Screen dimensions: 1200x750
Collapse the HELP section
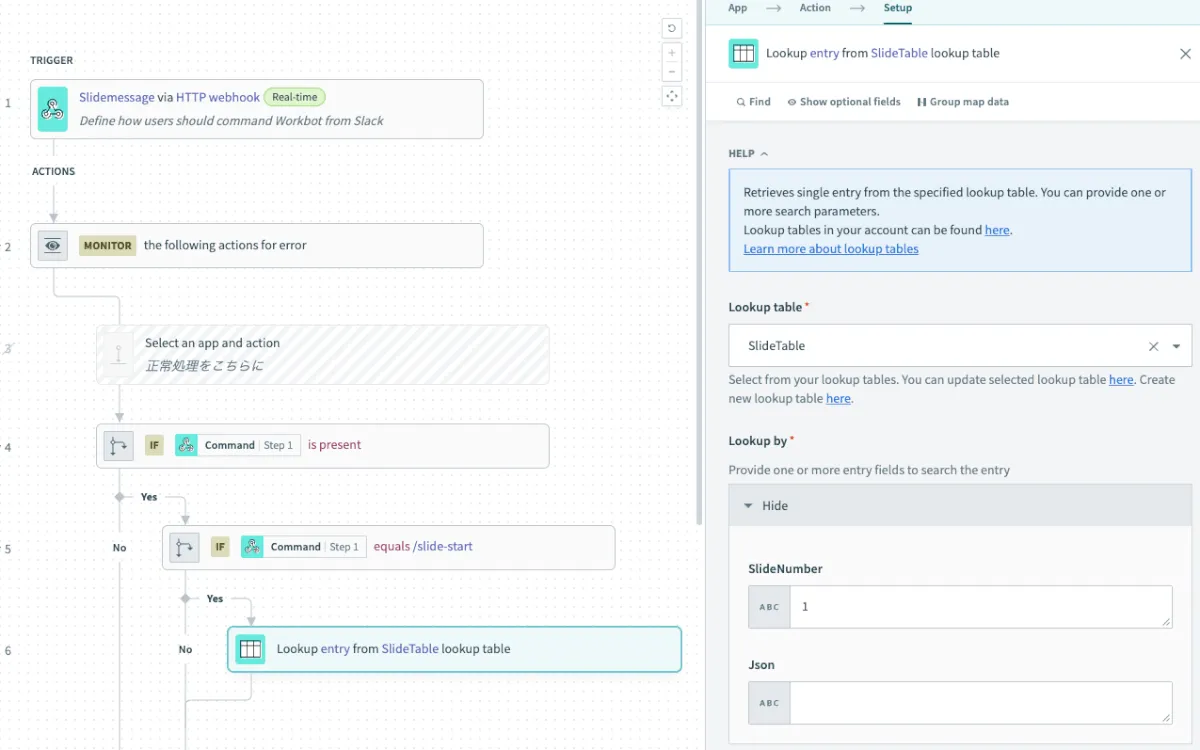click(x=748, y=154)
